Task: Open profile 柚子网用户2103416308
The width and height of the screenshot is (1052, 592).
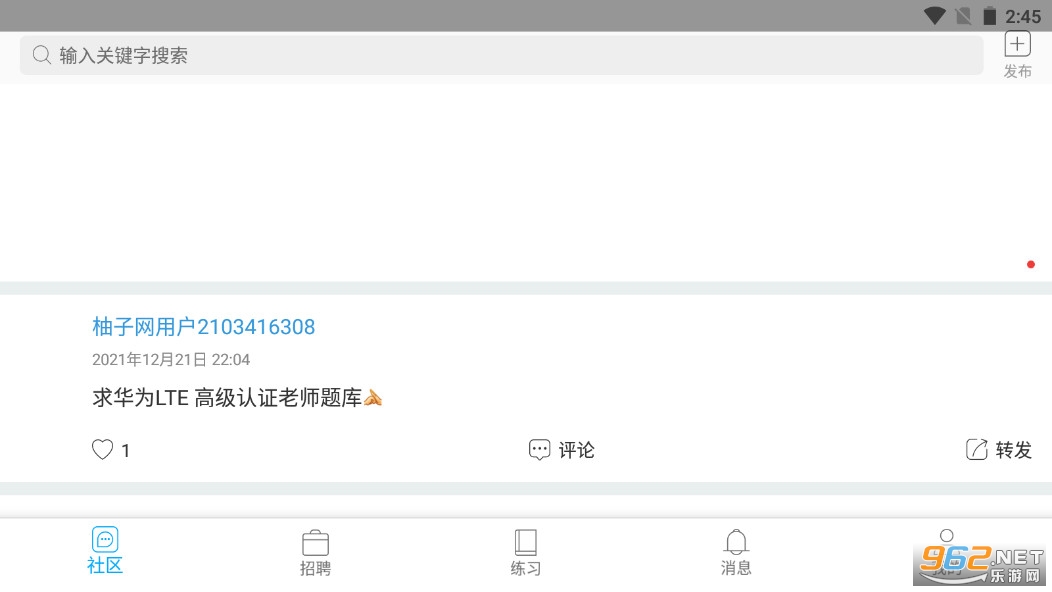Action: pos(203,327)
